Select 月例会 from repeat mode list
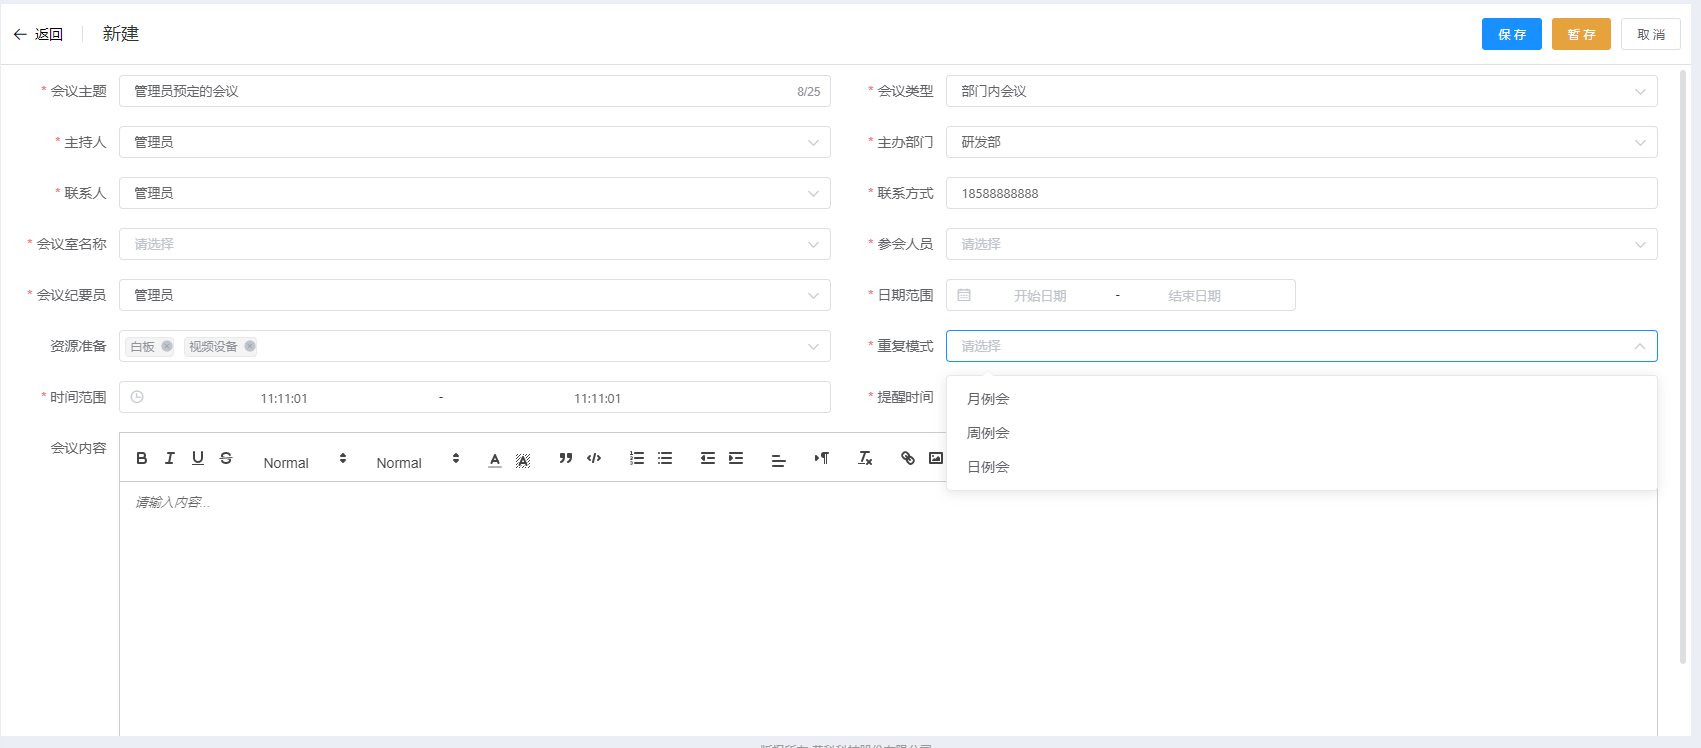Image resolution: width=1701 pixels, height=748 pixels. pos(988,399)
